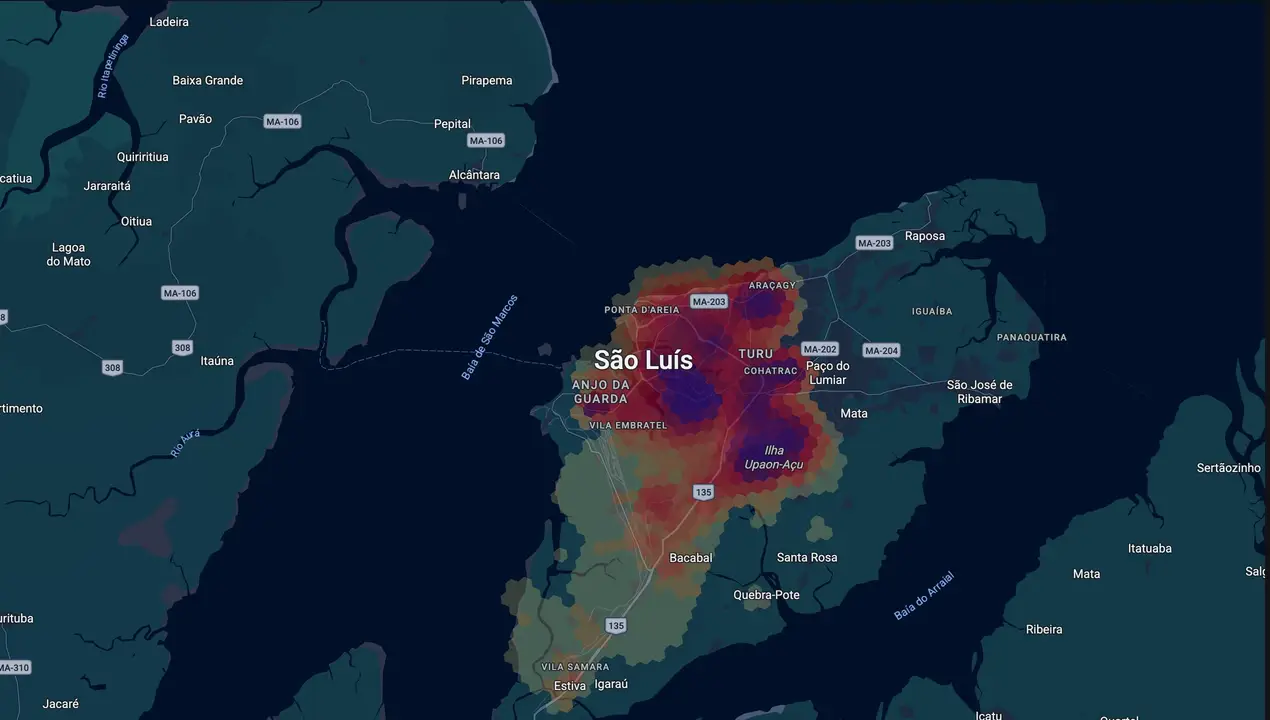
Task: Click the TURU neighborhood label
Action: (x=756, y=354)
